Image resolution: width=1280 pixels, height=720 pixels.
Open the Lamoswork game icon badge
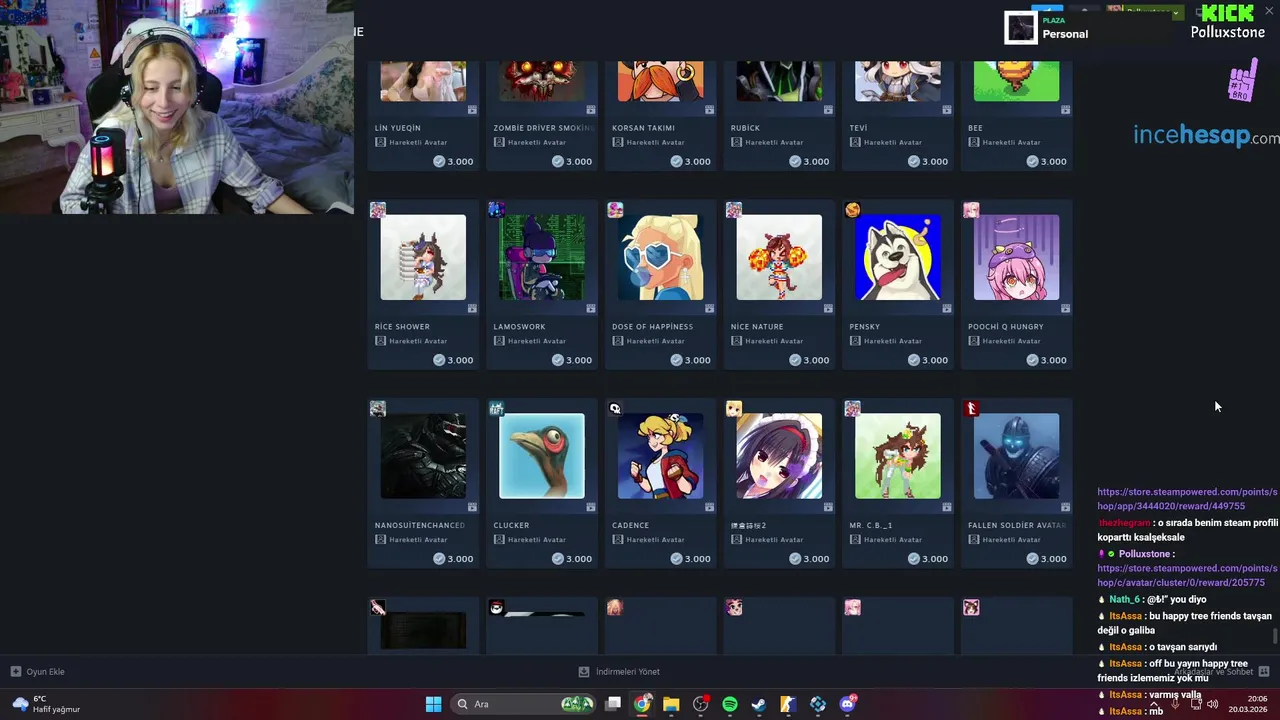tap(496, 210)
